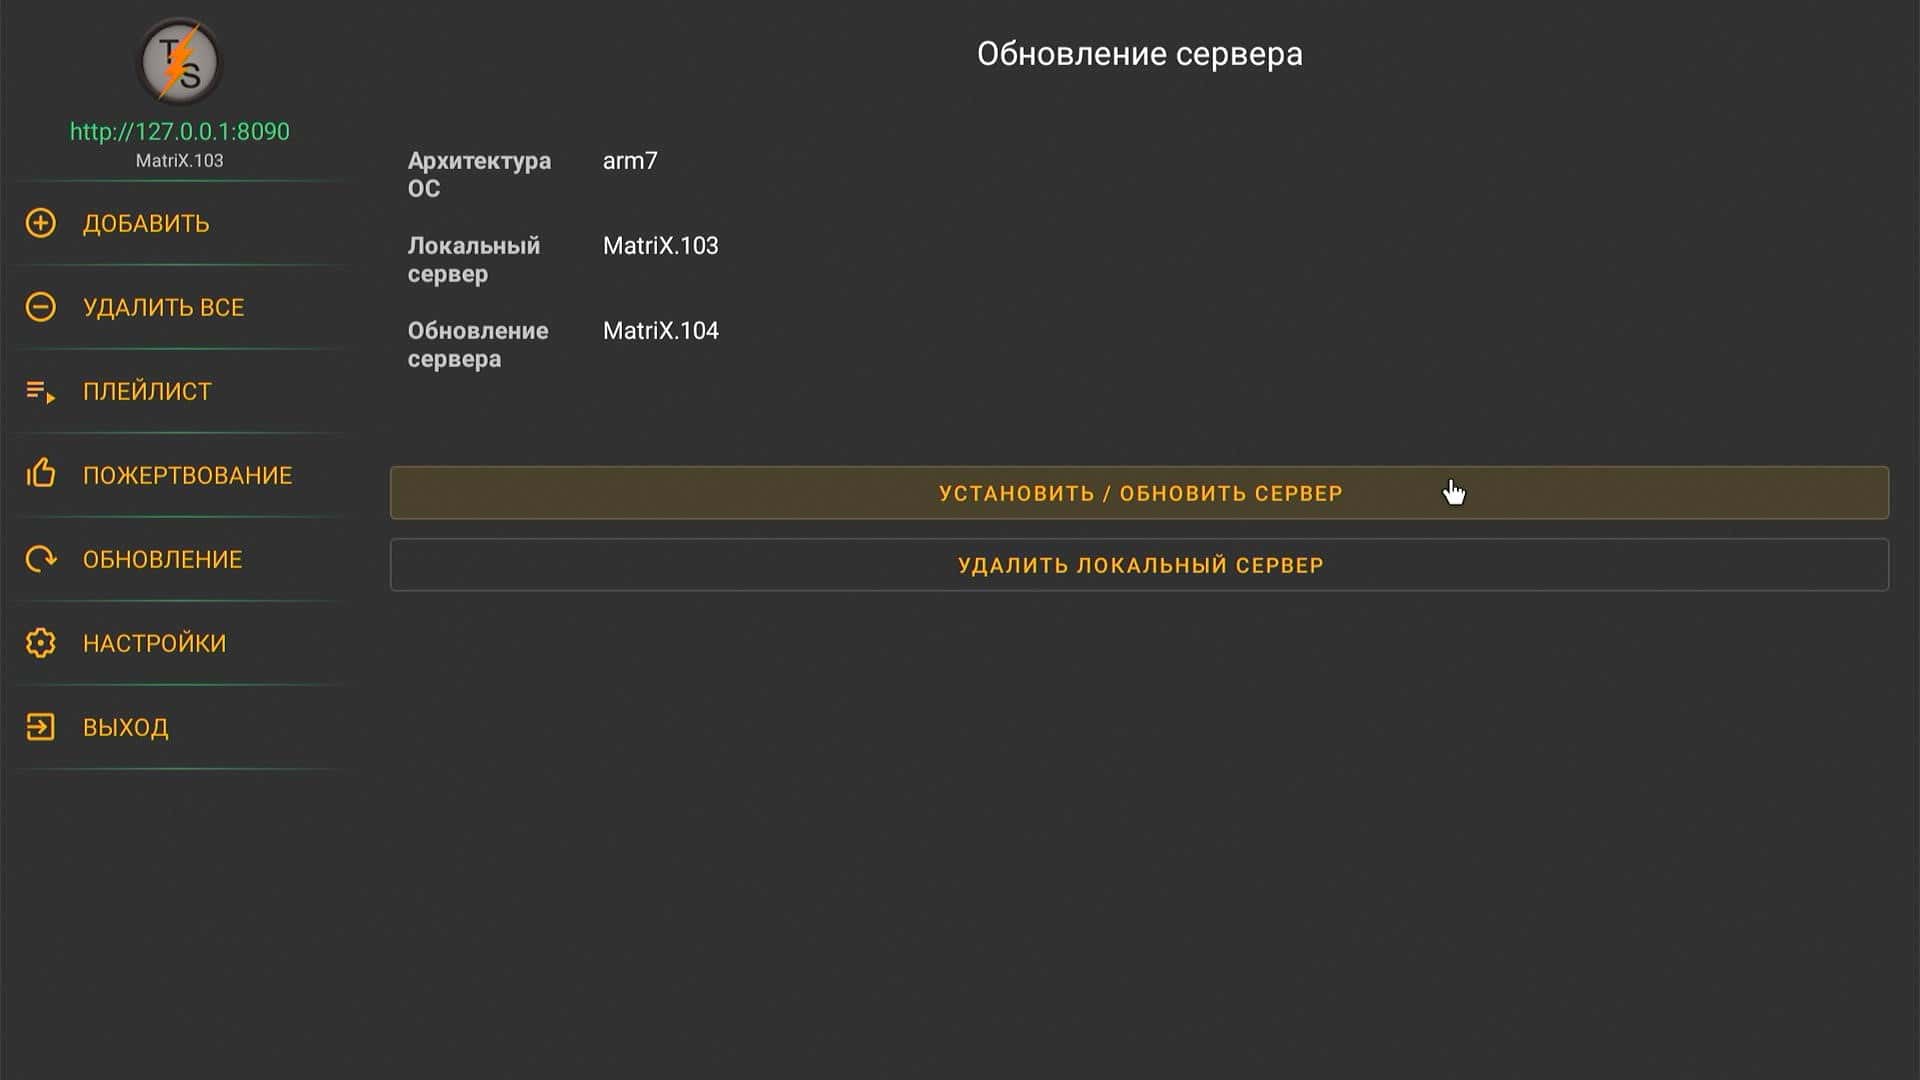Screen dimensions: 1920x1080
Task: Click УДАЛИТЬ ЛОКАЛЬНЫЙ СЕРВЕР button
Action: 1139,565
